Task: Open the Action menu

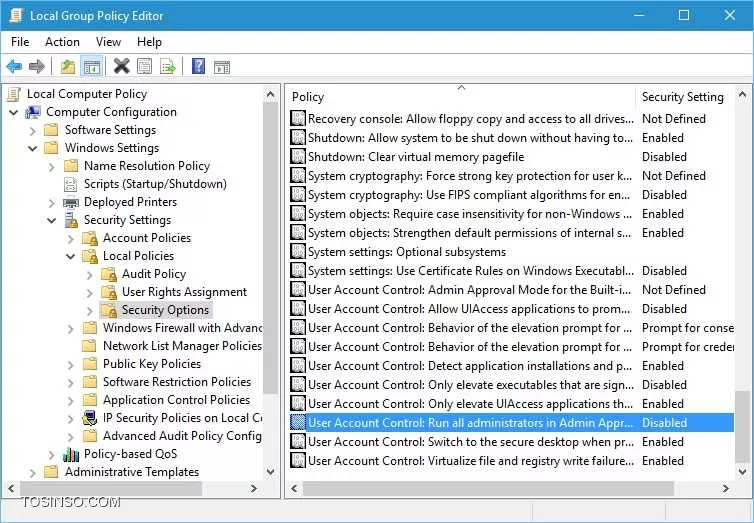Action: (x=63, y=42)
